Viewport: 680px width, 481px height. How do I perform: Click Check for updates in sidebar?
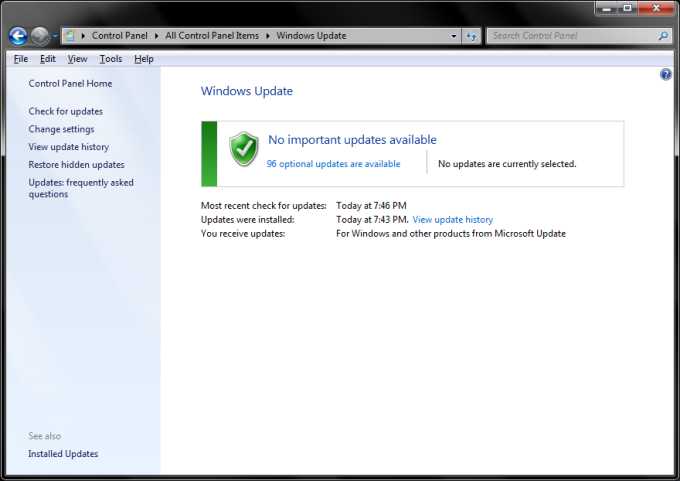65,111
